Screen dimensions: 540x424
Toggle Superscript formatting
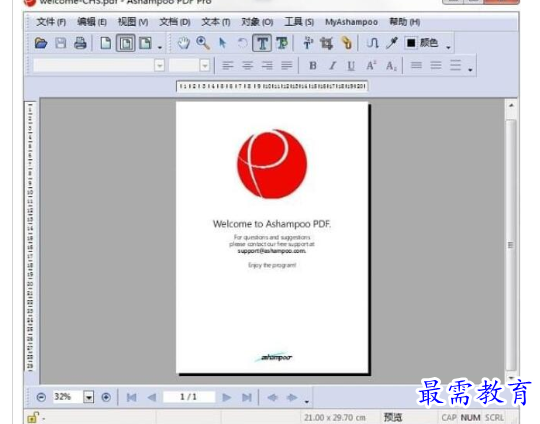click(371, 65)
